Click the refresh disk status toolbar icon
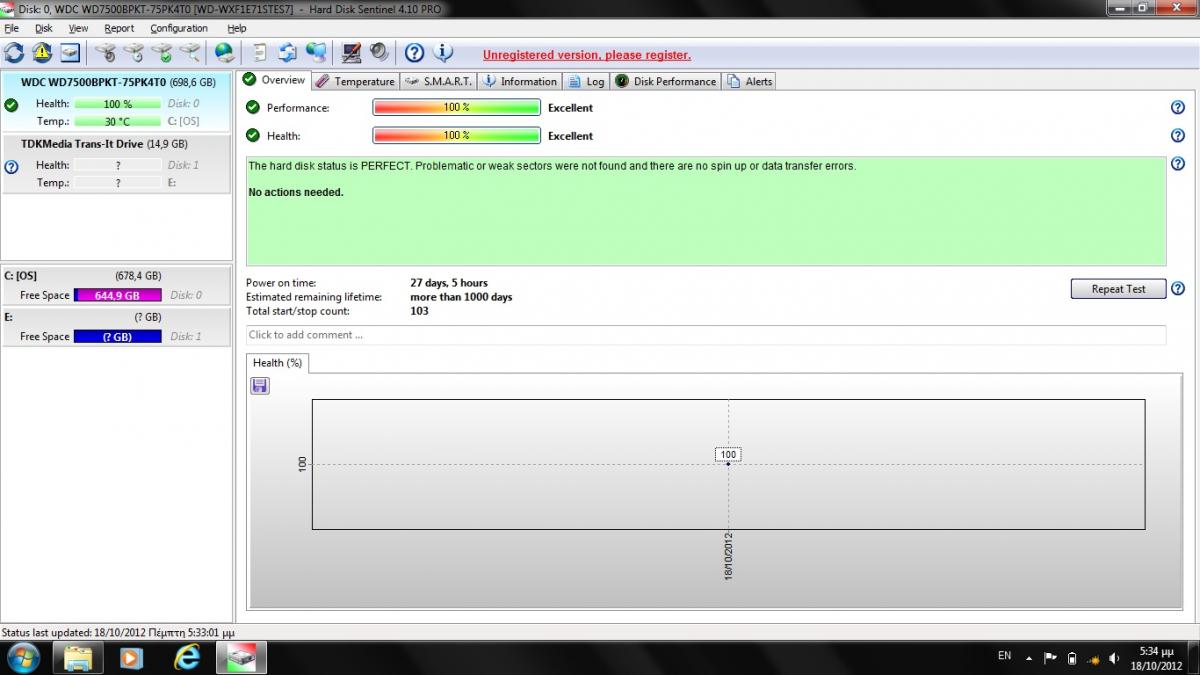The image size is (1200, 675). [x=14, y=52]
